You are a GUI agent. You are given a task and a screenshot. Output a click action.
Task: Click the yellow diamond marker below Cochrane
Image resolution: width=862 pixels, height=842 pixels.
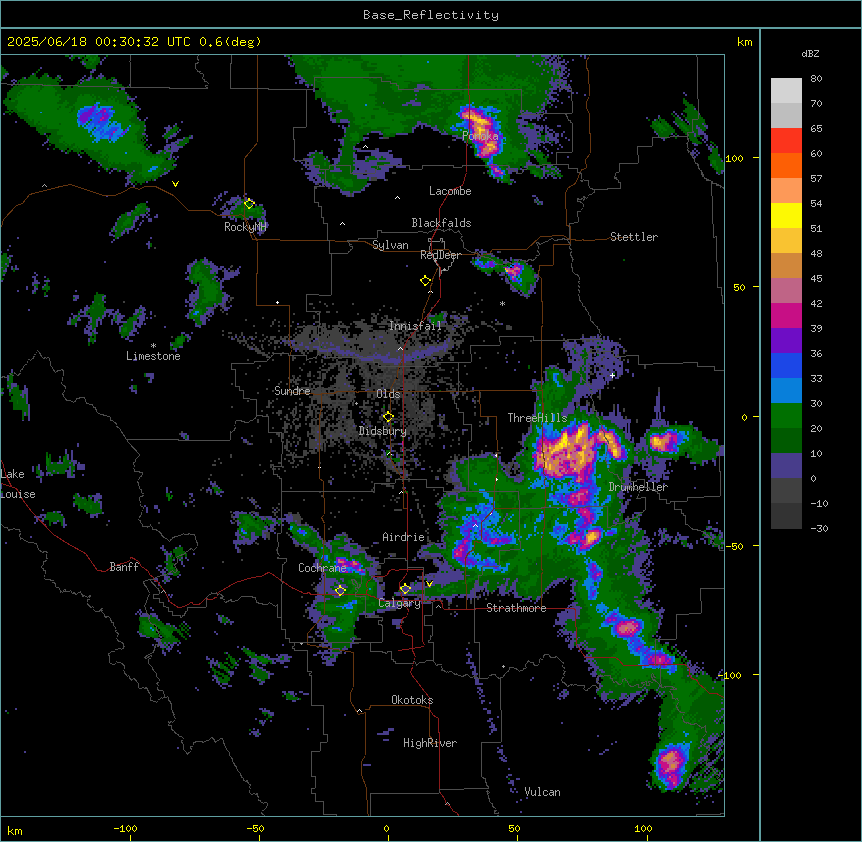pyautogui.click(x=340, y=590)
